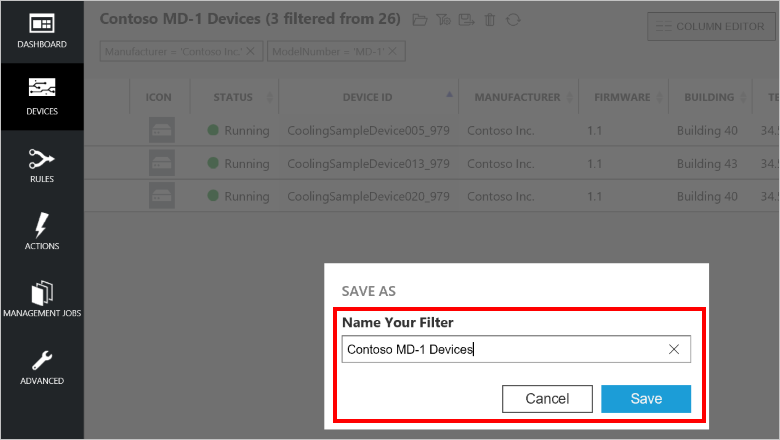
Task: Refresh the device list
Action: click(x=513, y=20)
